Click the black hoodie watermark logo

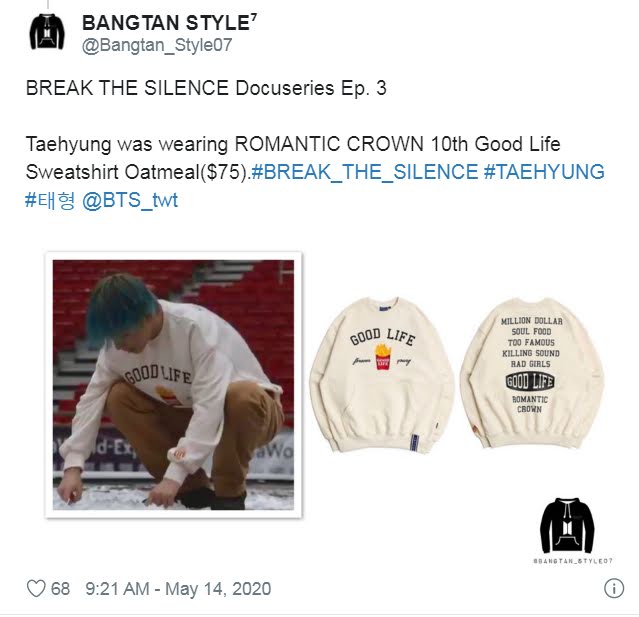[567, 525]
